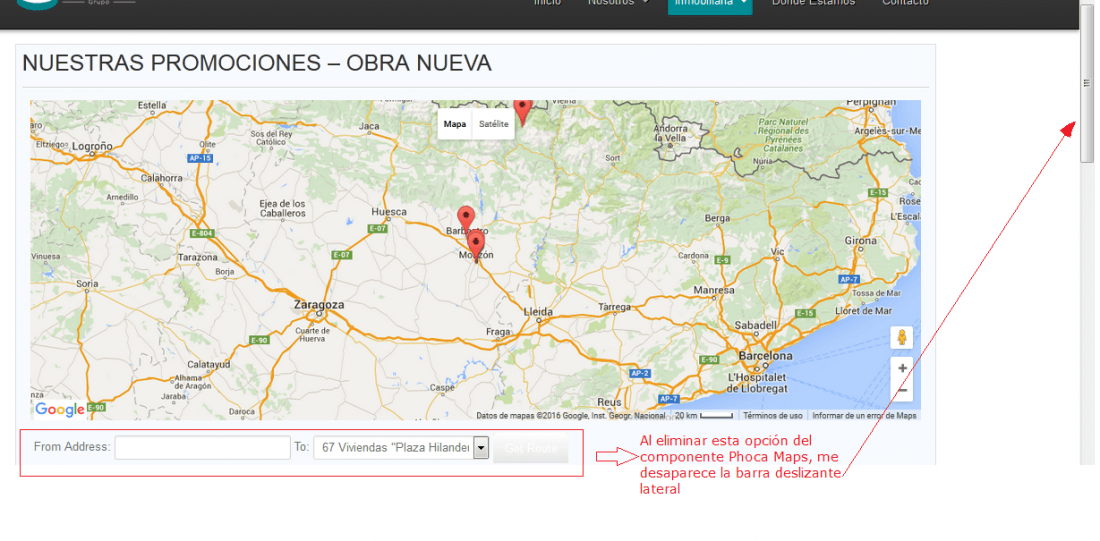Screen dimensions: 1100x541
Task: Expand the Nosotros menu in the navigation bar
Action: tap(618, 3)
